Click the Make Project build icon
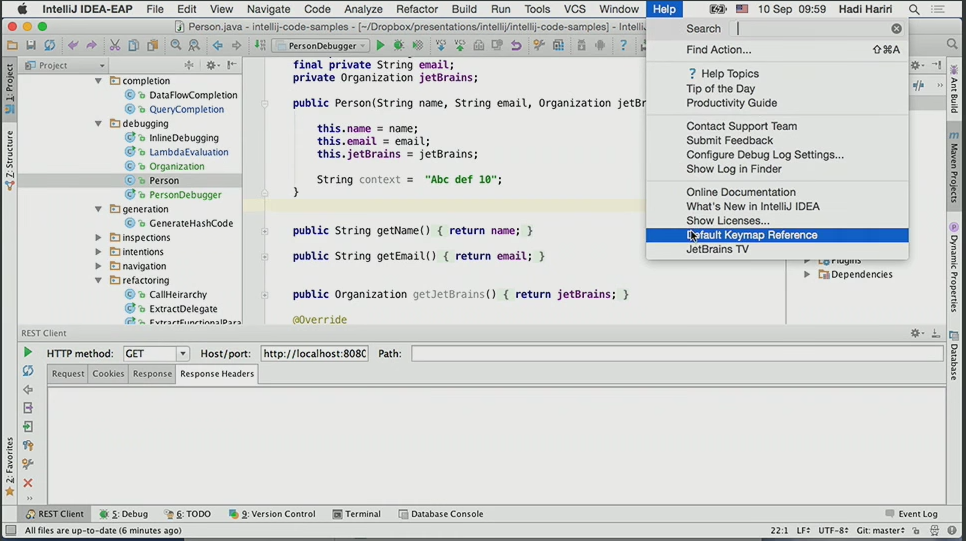This screenshot has width=966, height=541. pos(260,46)
